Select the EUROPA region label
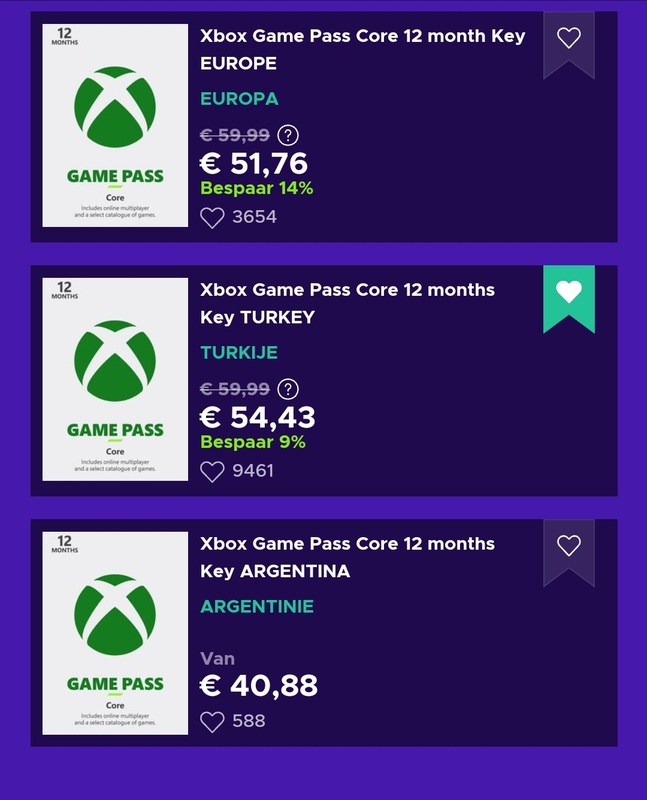 [239, 99]
